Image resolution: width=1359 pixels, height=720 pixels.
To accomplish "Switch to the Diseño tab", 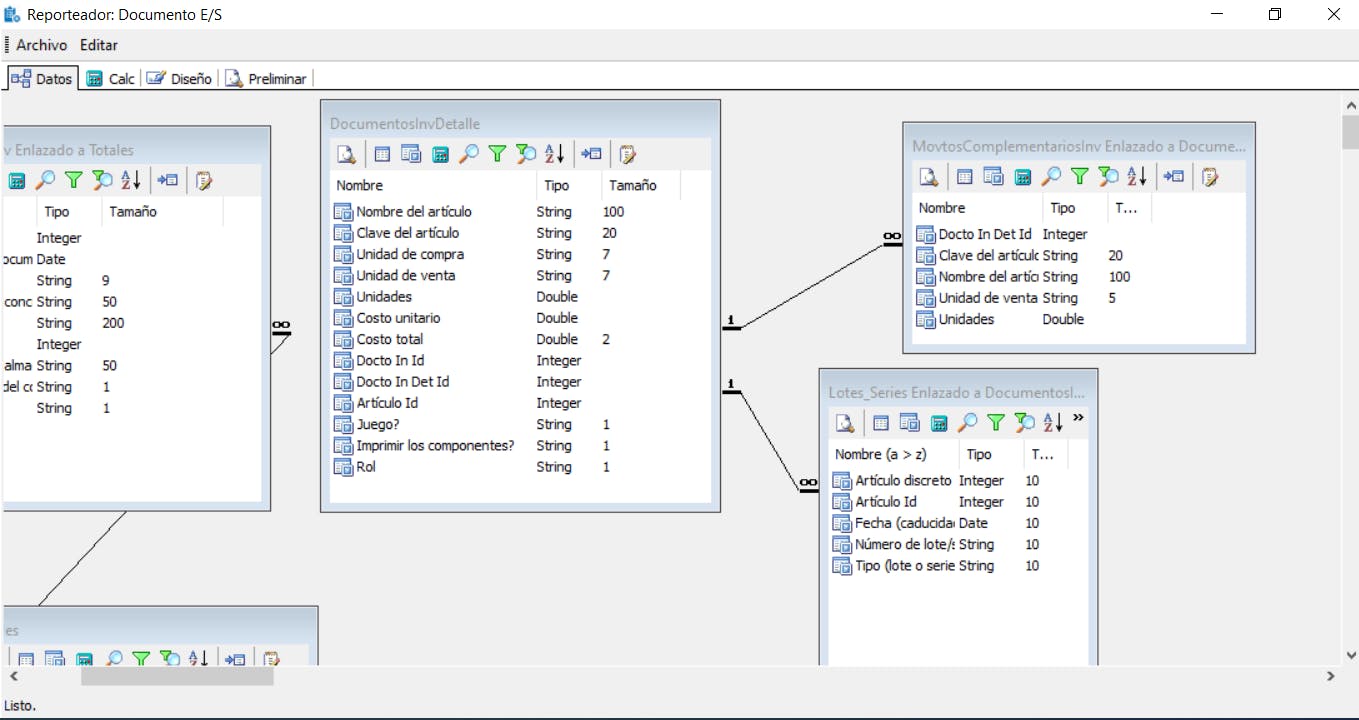I will click(x=179, y=79).
